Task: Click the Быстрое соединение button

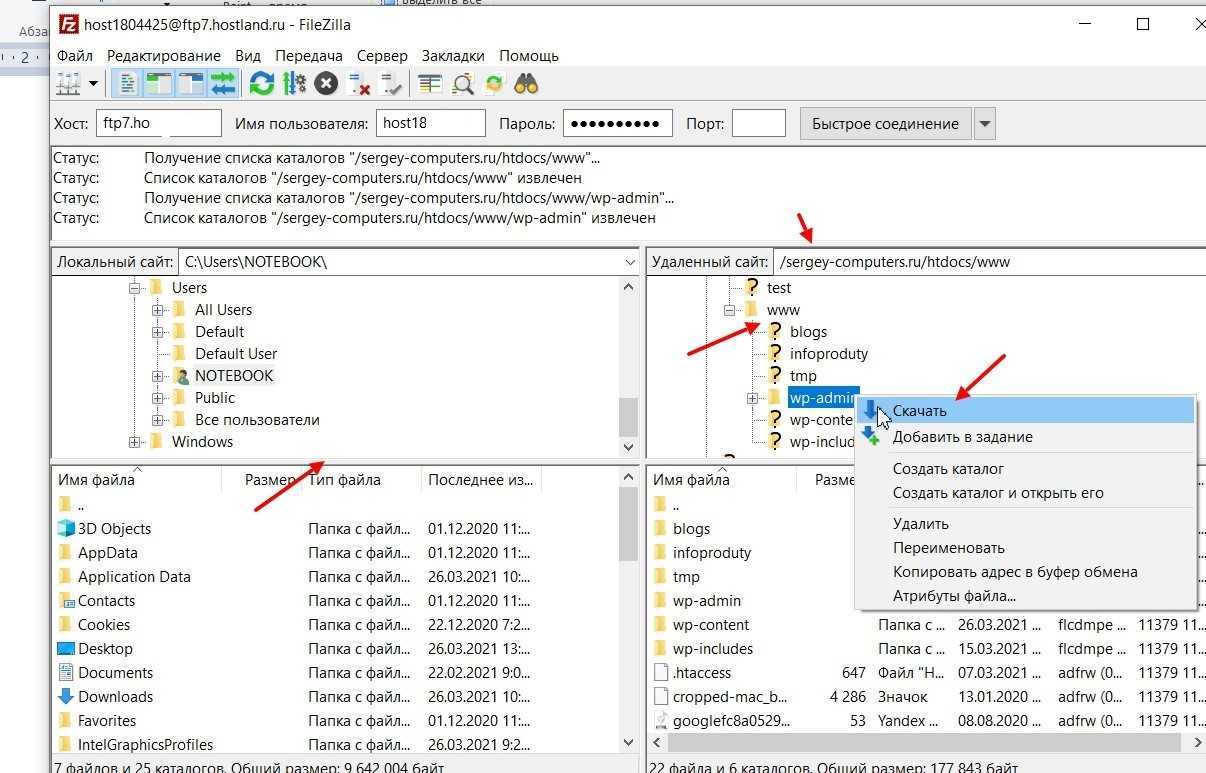Action: coord(884,124)
